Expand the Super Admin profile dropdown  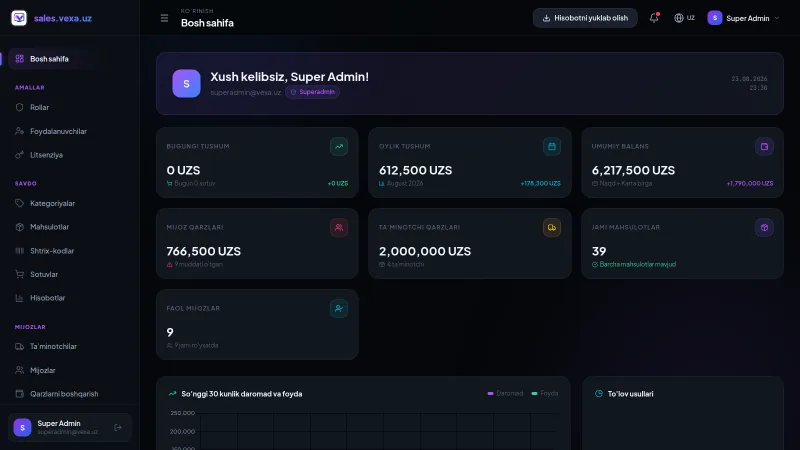pyautogui.click(x=743, y=18)
